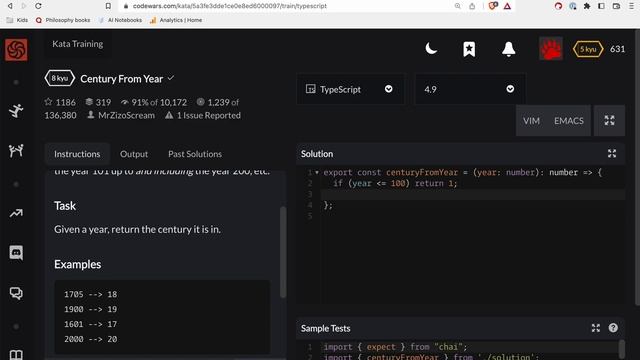This screenshot has height=360, width=640.
Task: Toggle fullscreen editor layout button
Action: click(x=609, y=120)
